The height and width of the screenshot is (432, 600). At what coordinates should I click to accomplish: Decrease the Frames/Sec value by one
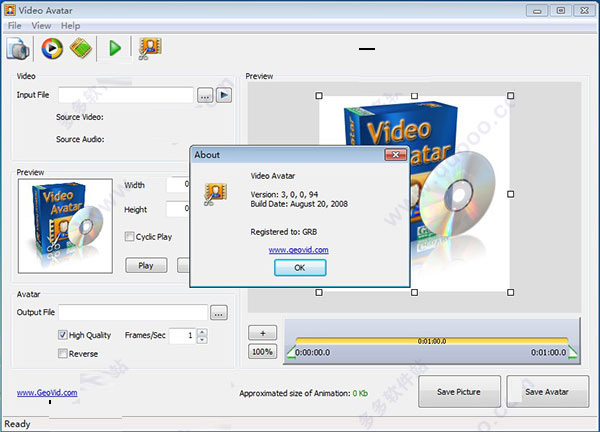202,340
